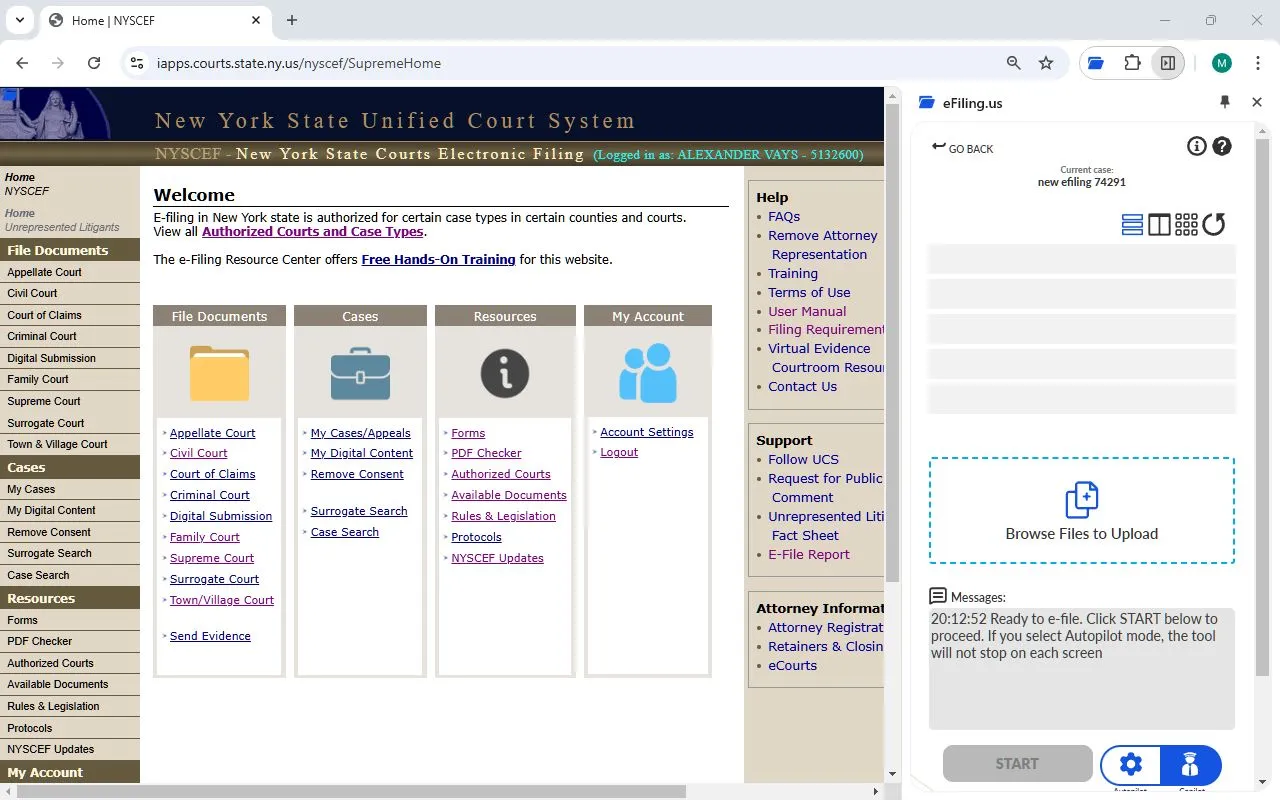Select the Autopilot gear mode
Screen dimensions: 1280x800
[1131, 765]
